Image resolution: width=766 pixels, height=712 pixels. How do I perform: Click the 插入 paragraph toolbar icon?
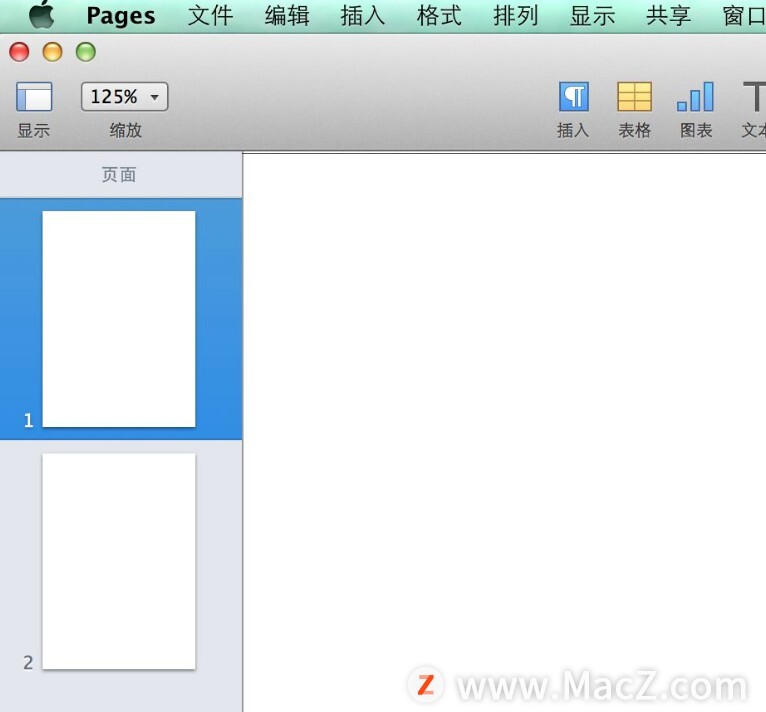[x=574, y=96]
